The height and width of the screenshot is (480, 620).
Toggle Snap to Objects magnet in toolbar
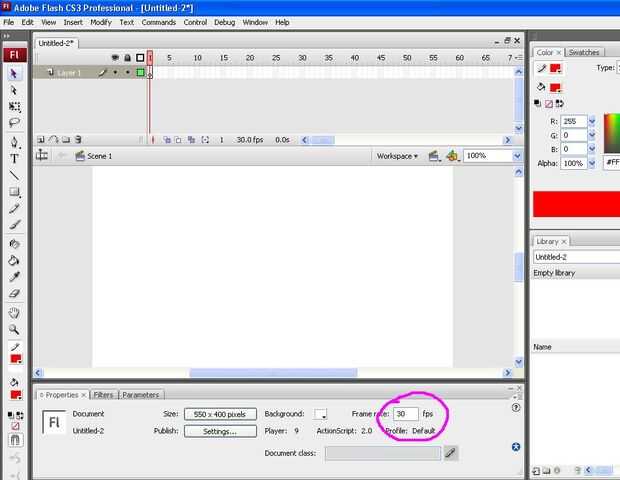tap(15, 440)
